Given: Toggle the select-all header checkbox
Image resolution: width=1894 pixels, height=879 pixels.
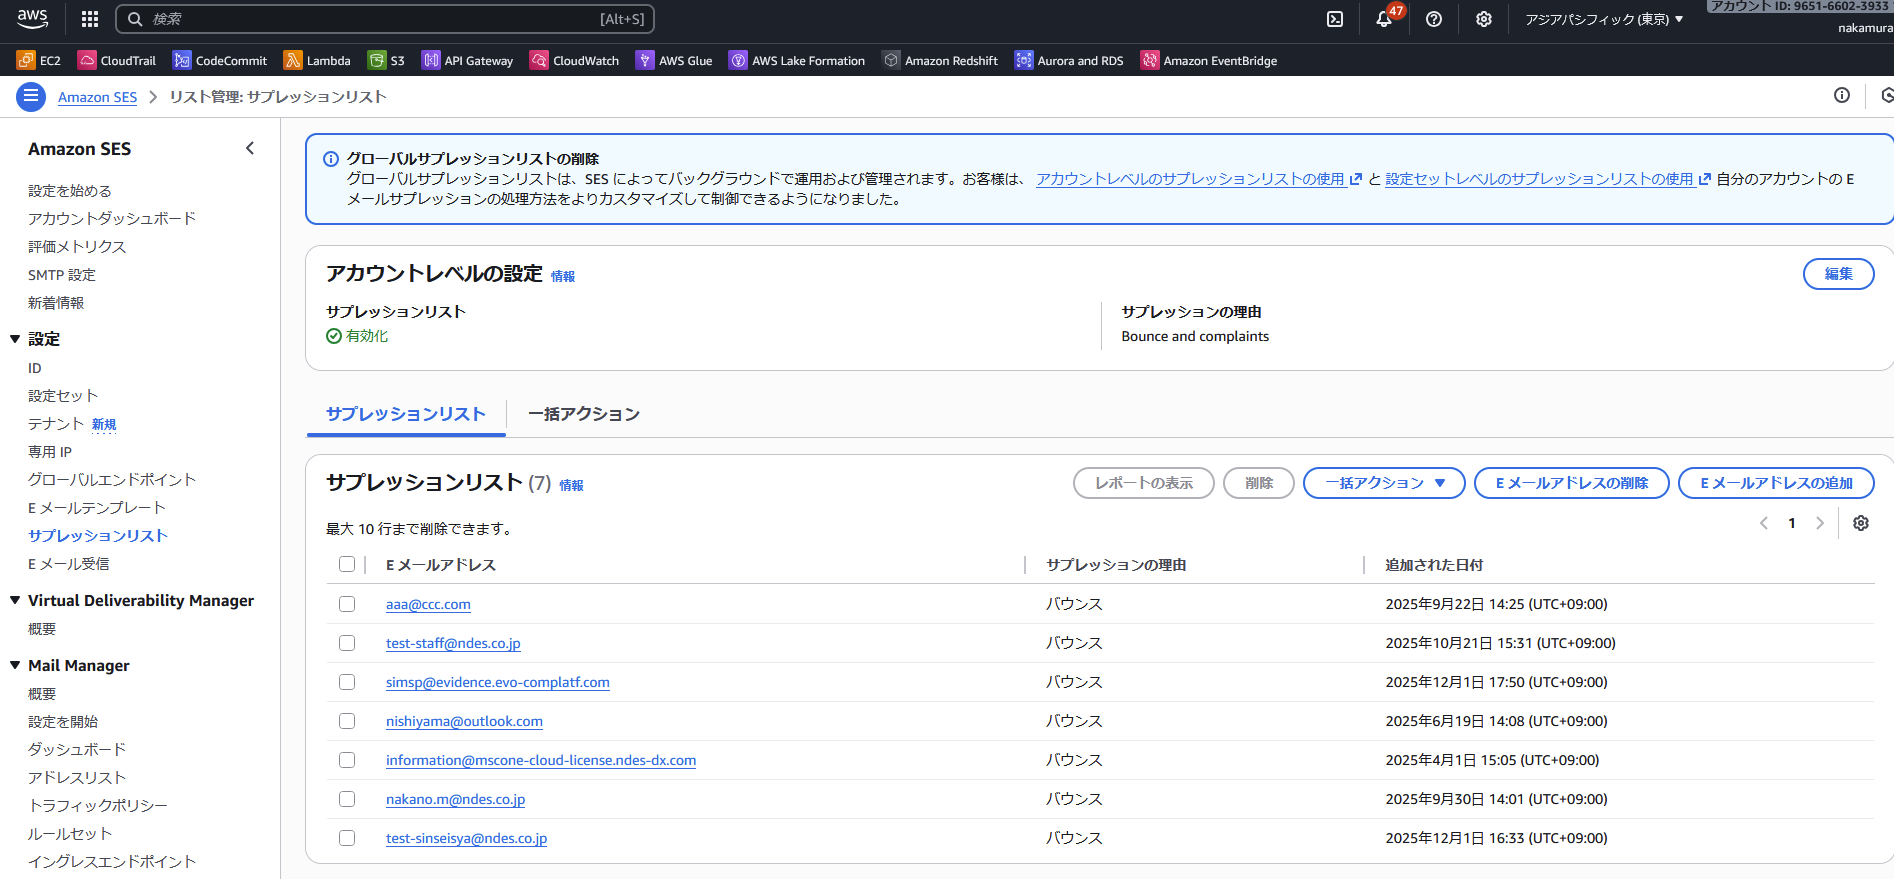Looking at the screenshot, I should (x=347, y=564).
